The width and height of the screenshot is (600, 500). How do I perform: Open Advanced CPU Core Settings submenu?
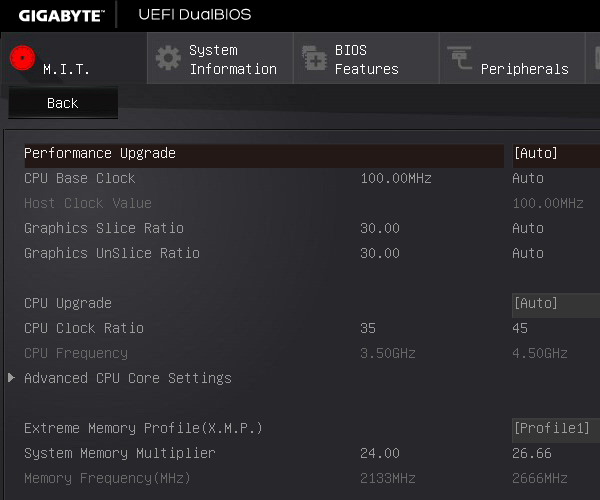(x=128, y=378)
